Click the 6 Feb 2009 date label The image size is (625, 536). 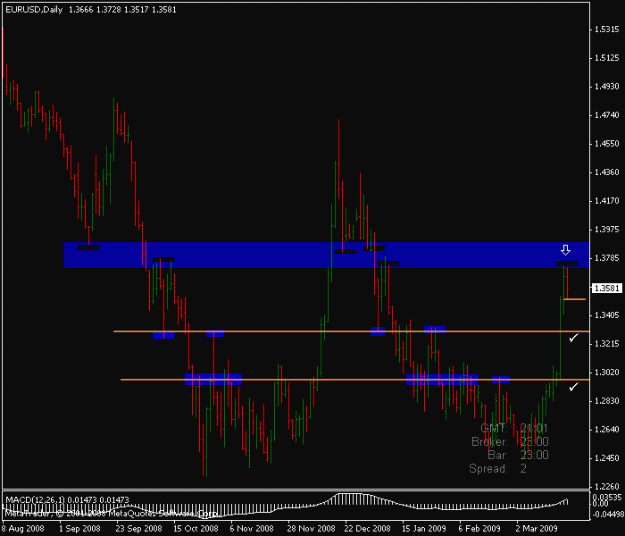[480, 528]
